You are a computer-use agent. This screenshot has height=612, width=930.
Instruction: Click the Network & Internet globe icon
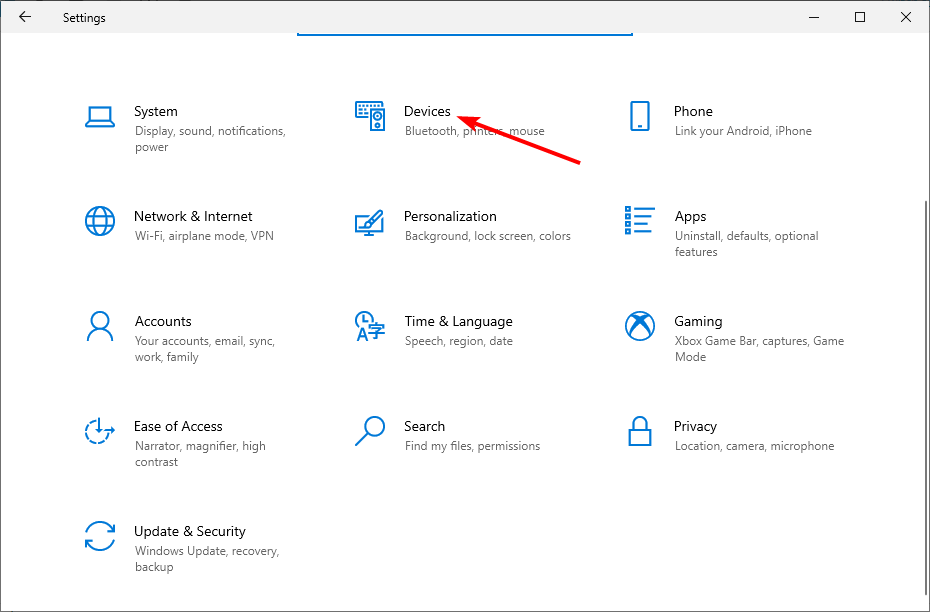coord(100,221)
